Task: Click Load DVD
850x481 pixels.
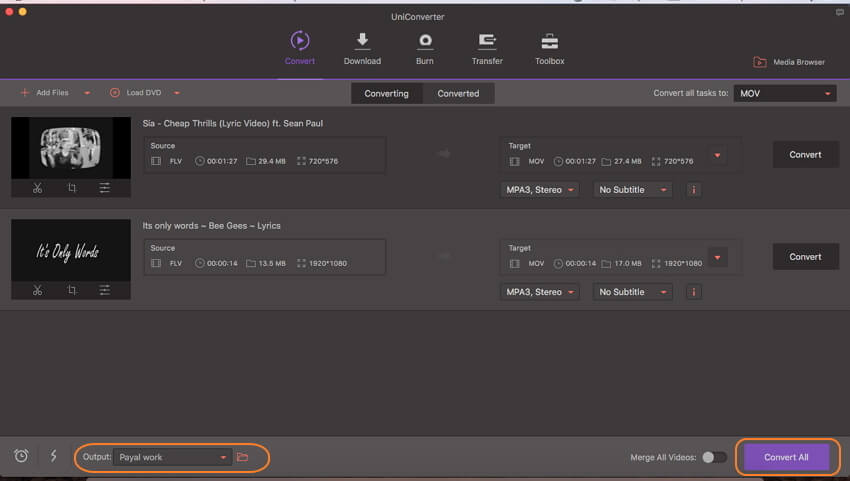Action: point(136,93)
